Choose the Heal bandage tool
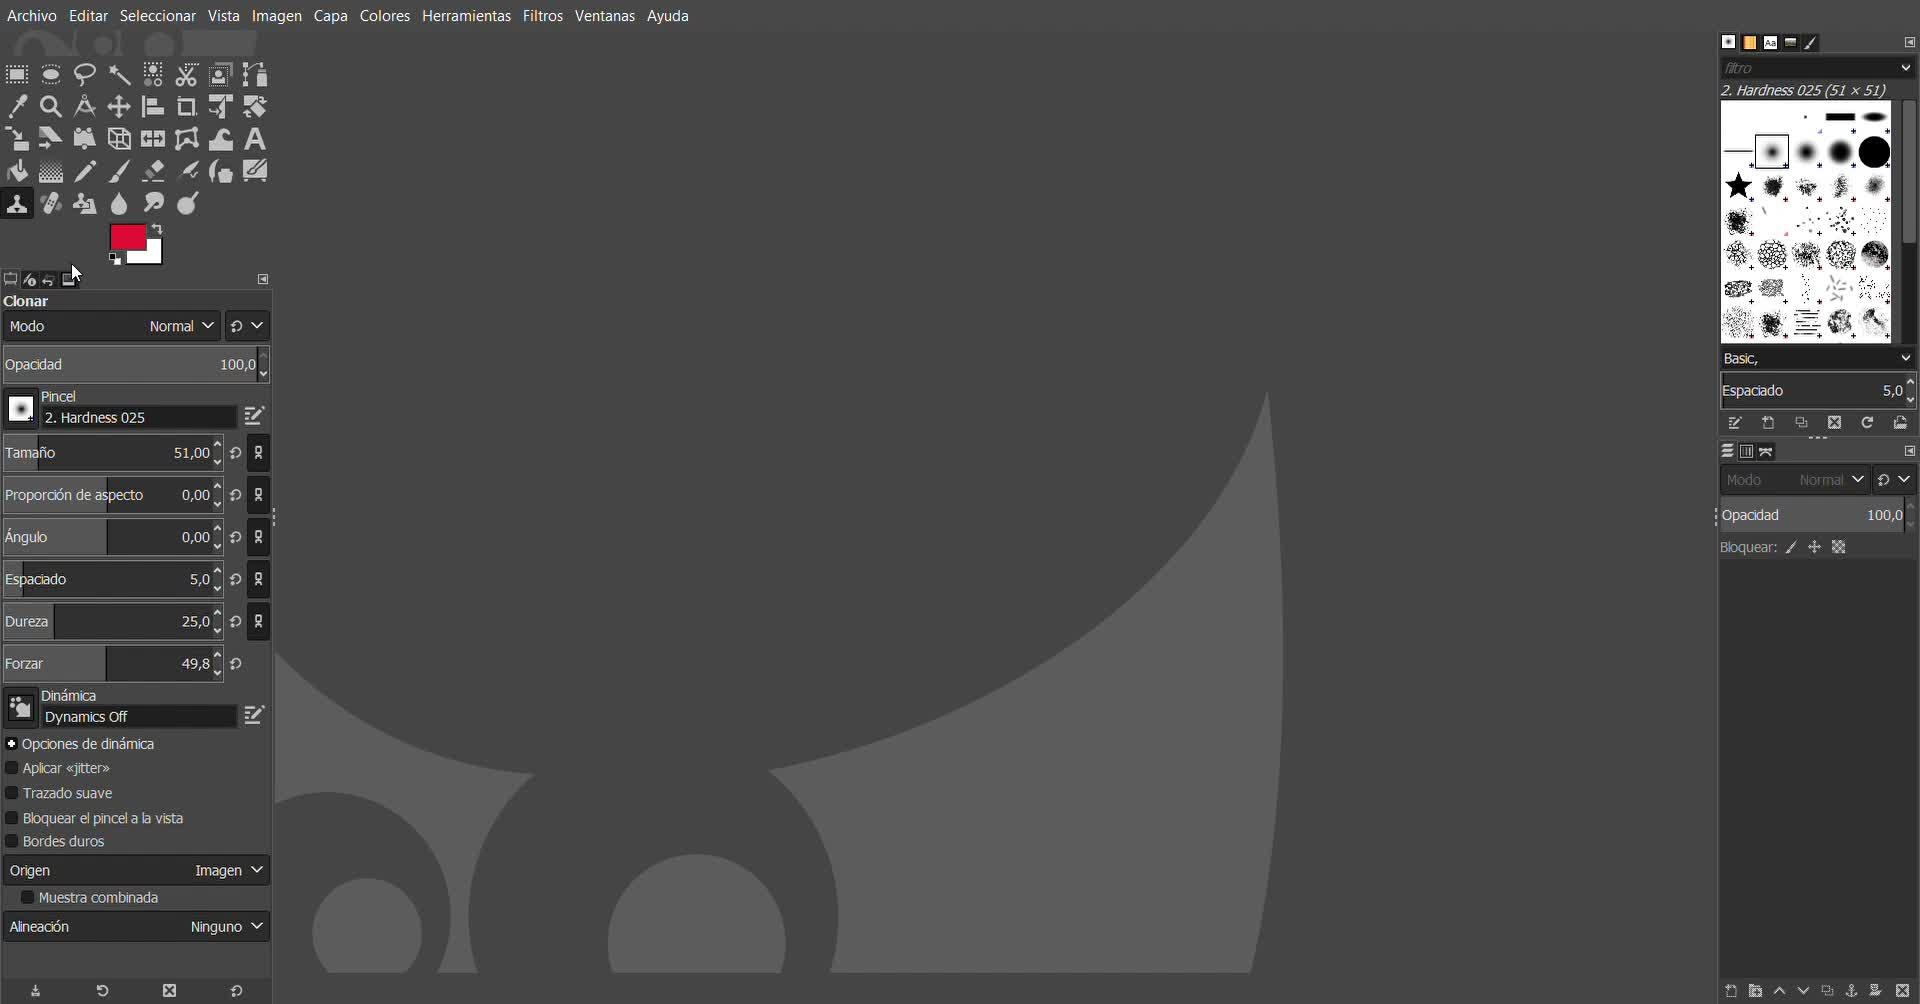 51,204
